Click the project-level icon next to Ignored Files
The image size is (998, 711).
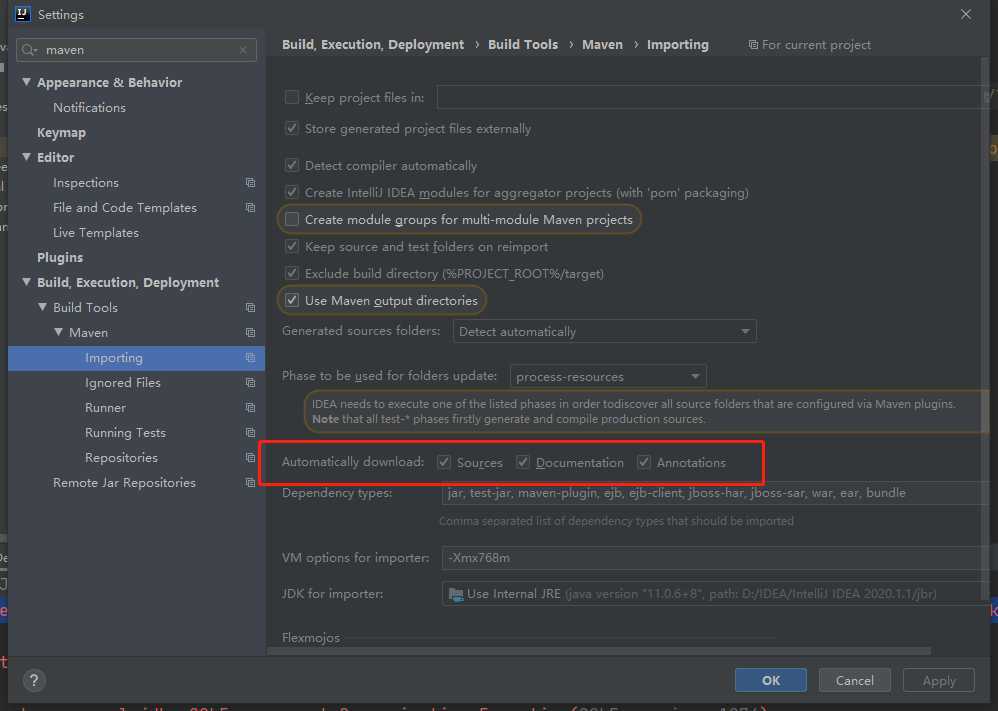click(x=250, y=383)
